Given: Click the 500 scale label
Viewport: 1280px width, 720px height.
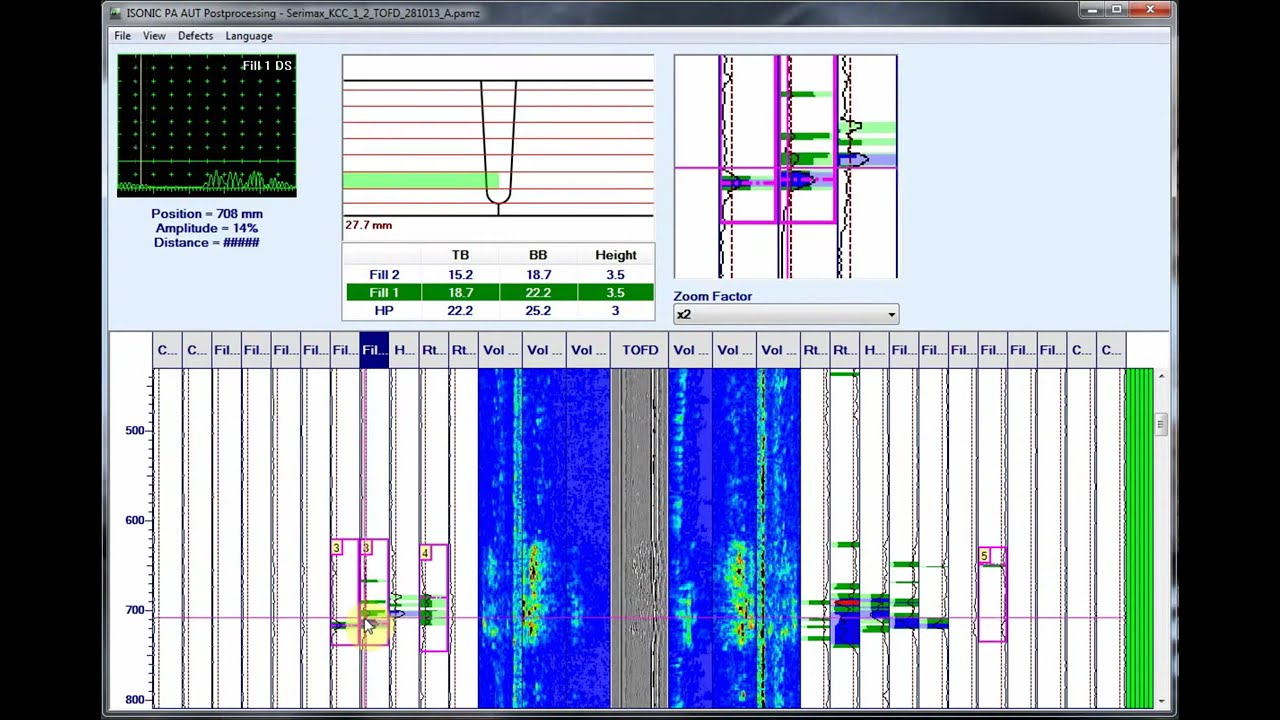Looking at the screenshot, I should pos(135,430).
